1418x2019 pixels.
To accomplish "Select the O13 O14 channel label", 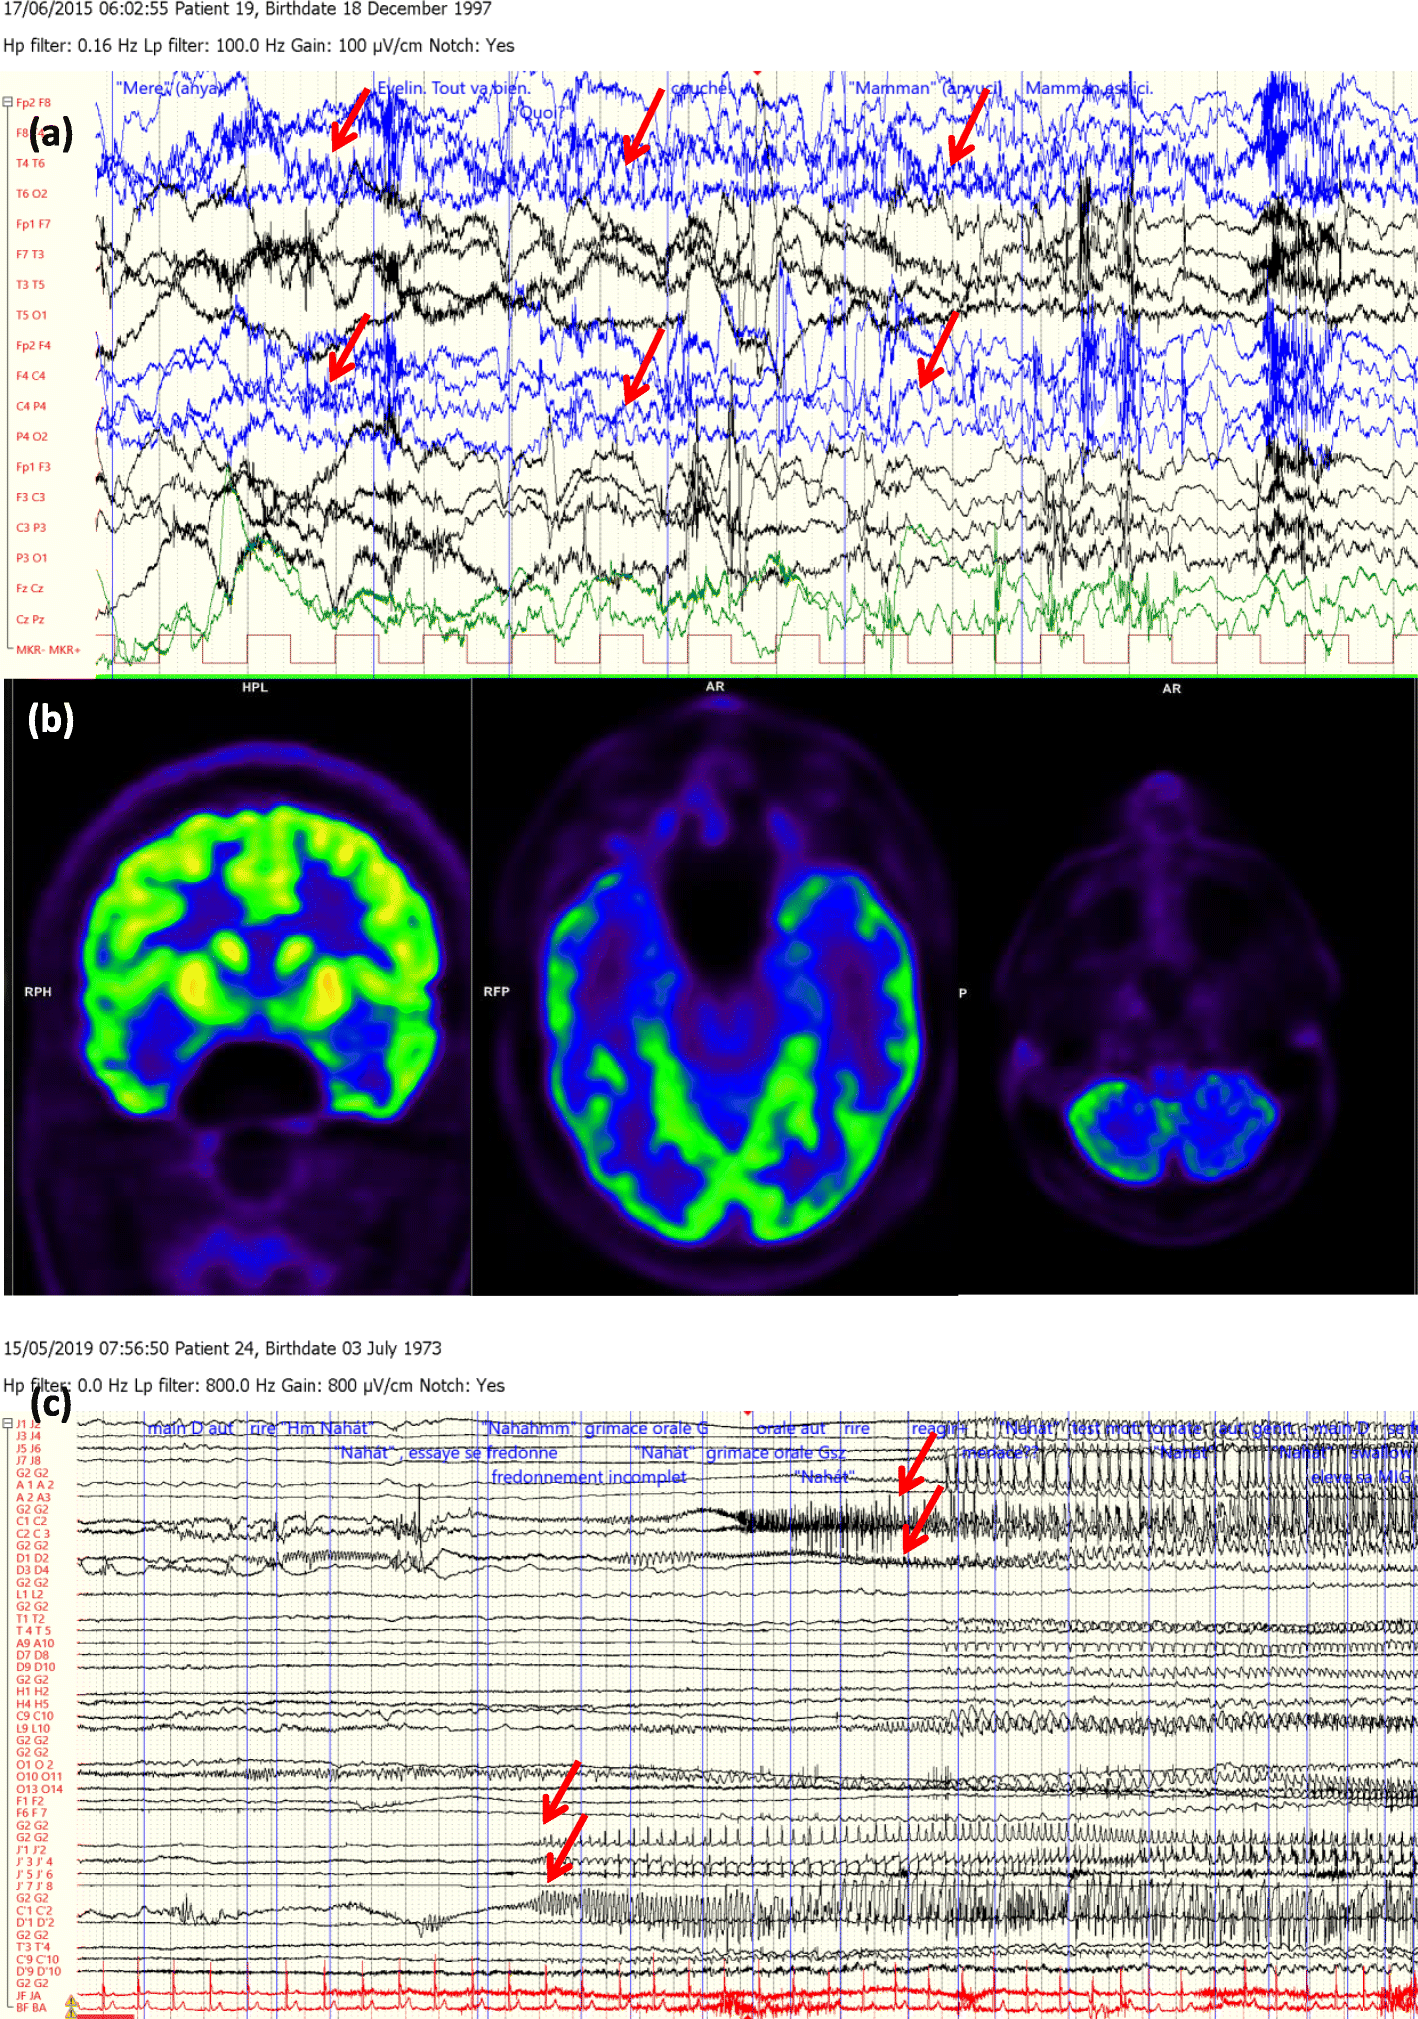I will click(39, 1789).
